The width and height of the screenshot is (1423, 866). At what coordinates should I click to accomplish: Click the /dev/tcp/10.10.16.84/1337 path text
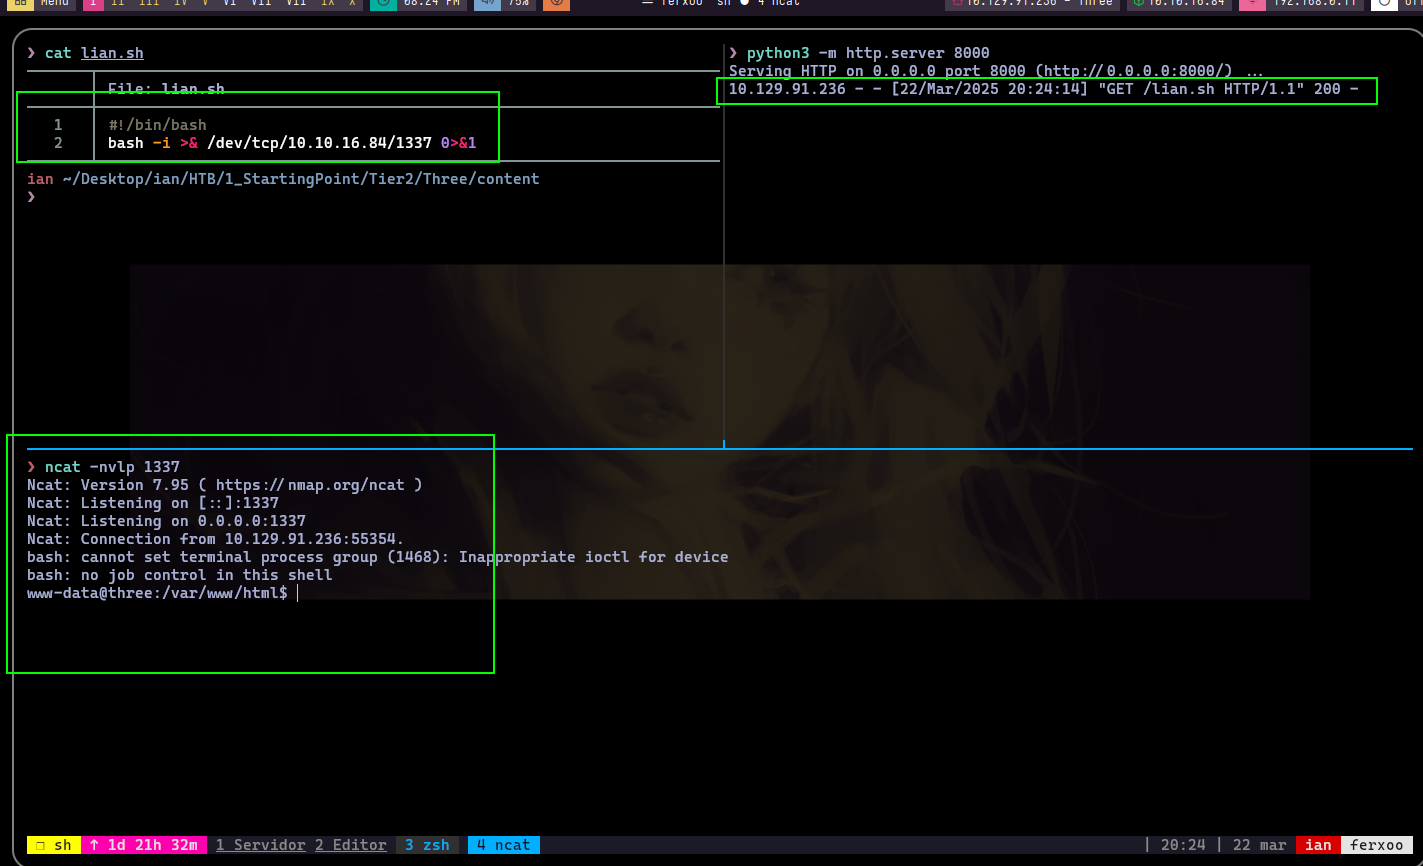[319, 143]
